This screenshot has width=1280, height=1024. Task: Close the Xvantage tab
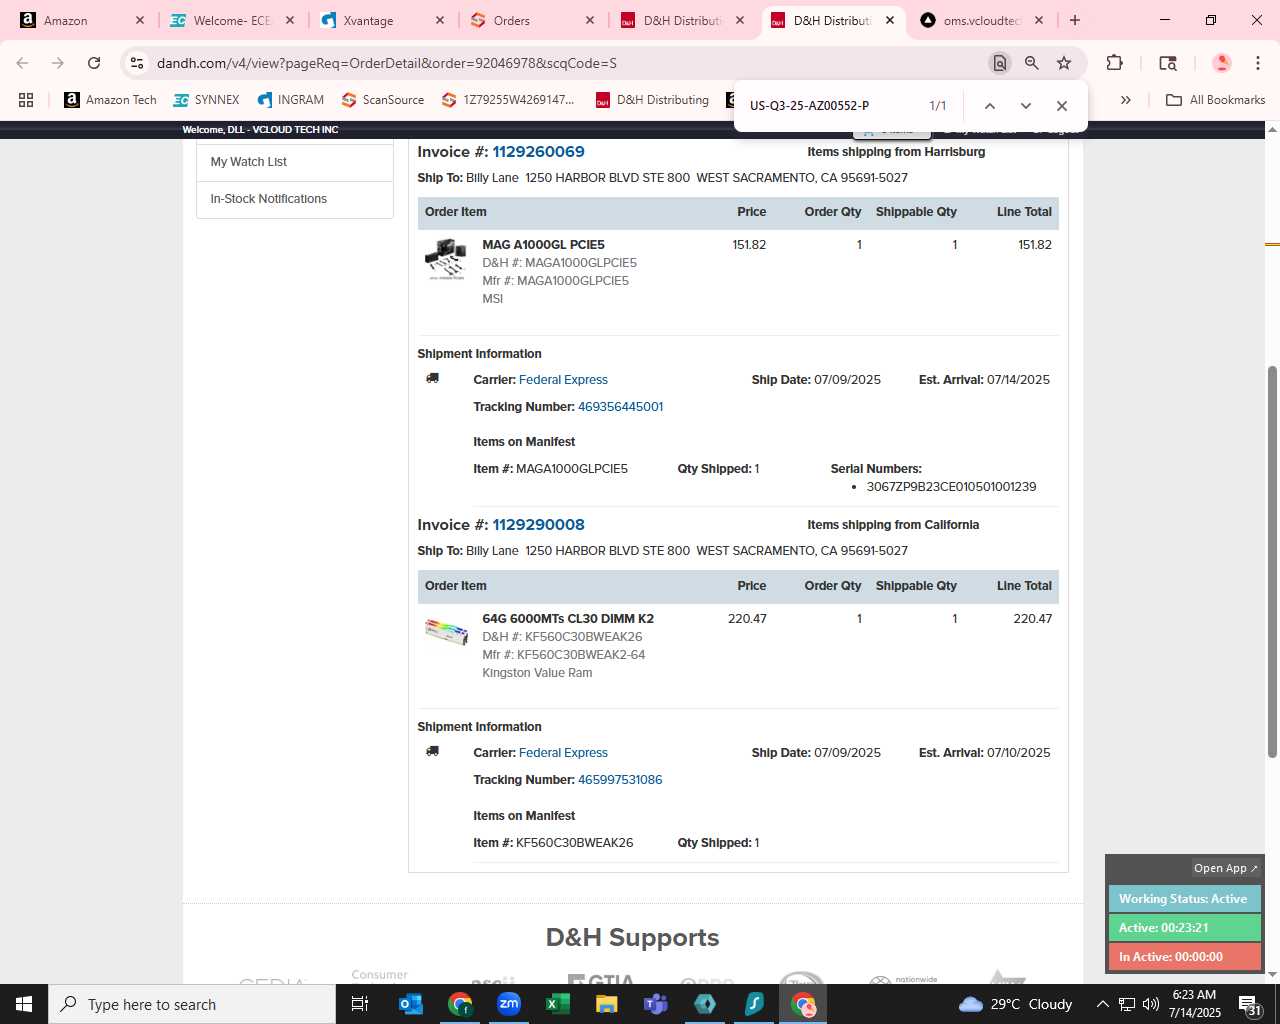pos(440,20)
